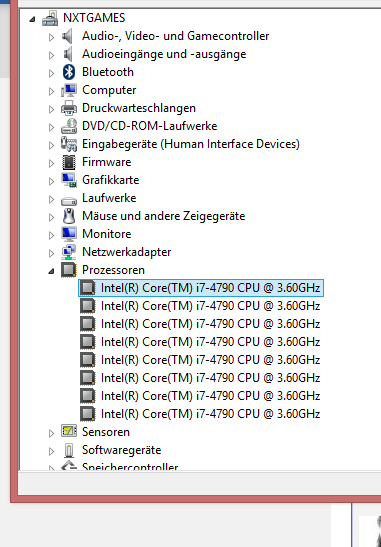The height and width of the screenshot is (547, 381).
Task: Select the Sensoren icon
Action: coord(69,431)
